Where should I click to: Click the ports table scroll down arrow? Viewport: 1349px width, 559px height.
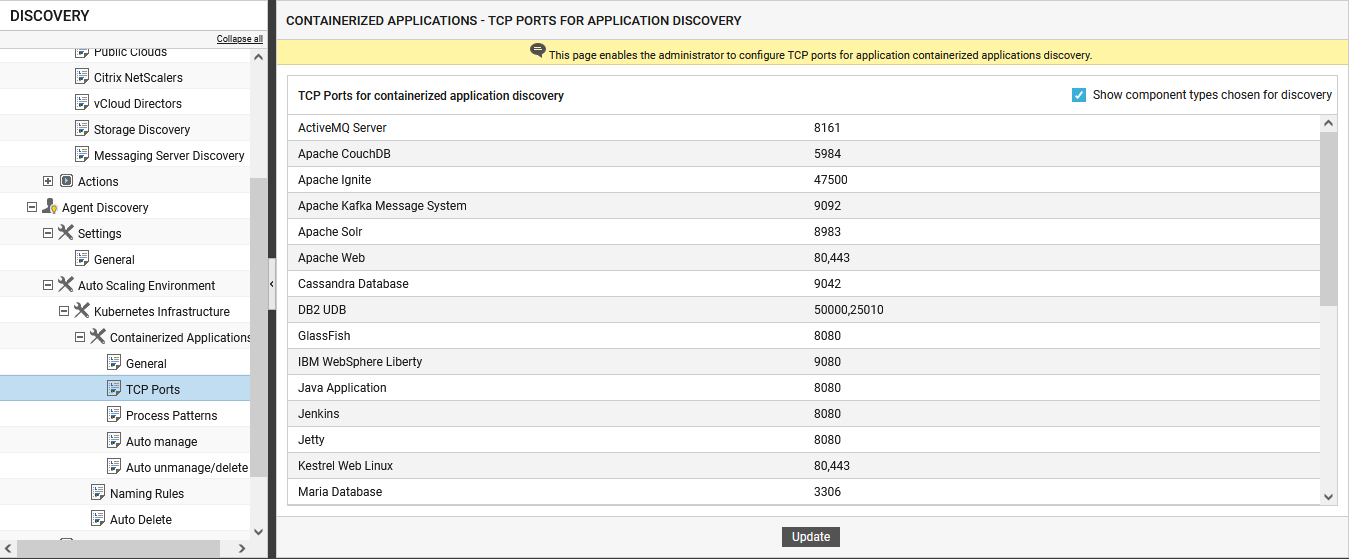tap(1328, 496)
